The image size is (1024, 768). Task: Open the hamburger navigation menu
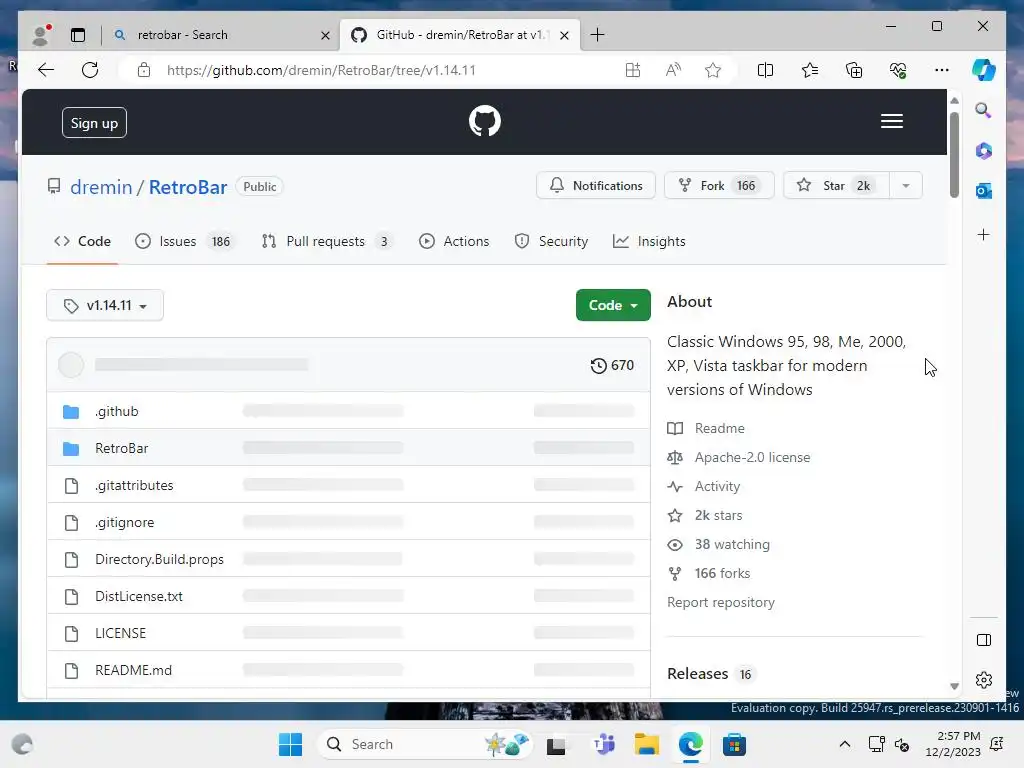(891, 121)
